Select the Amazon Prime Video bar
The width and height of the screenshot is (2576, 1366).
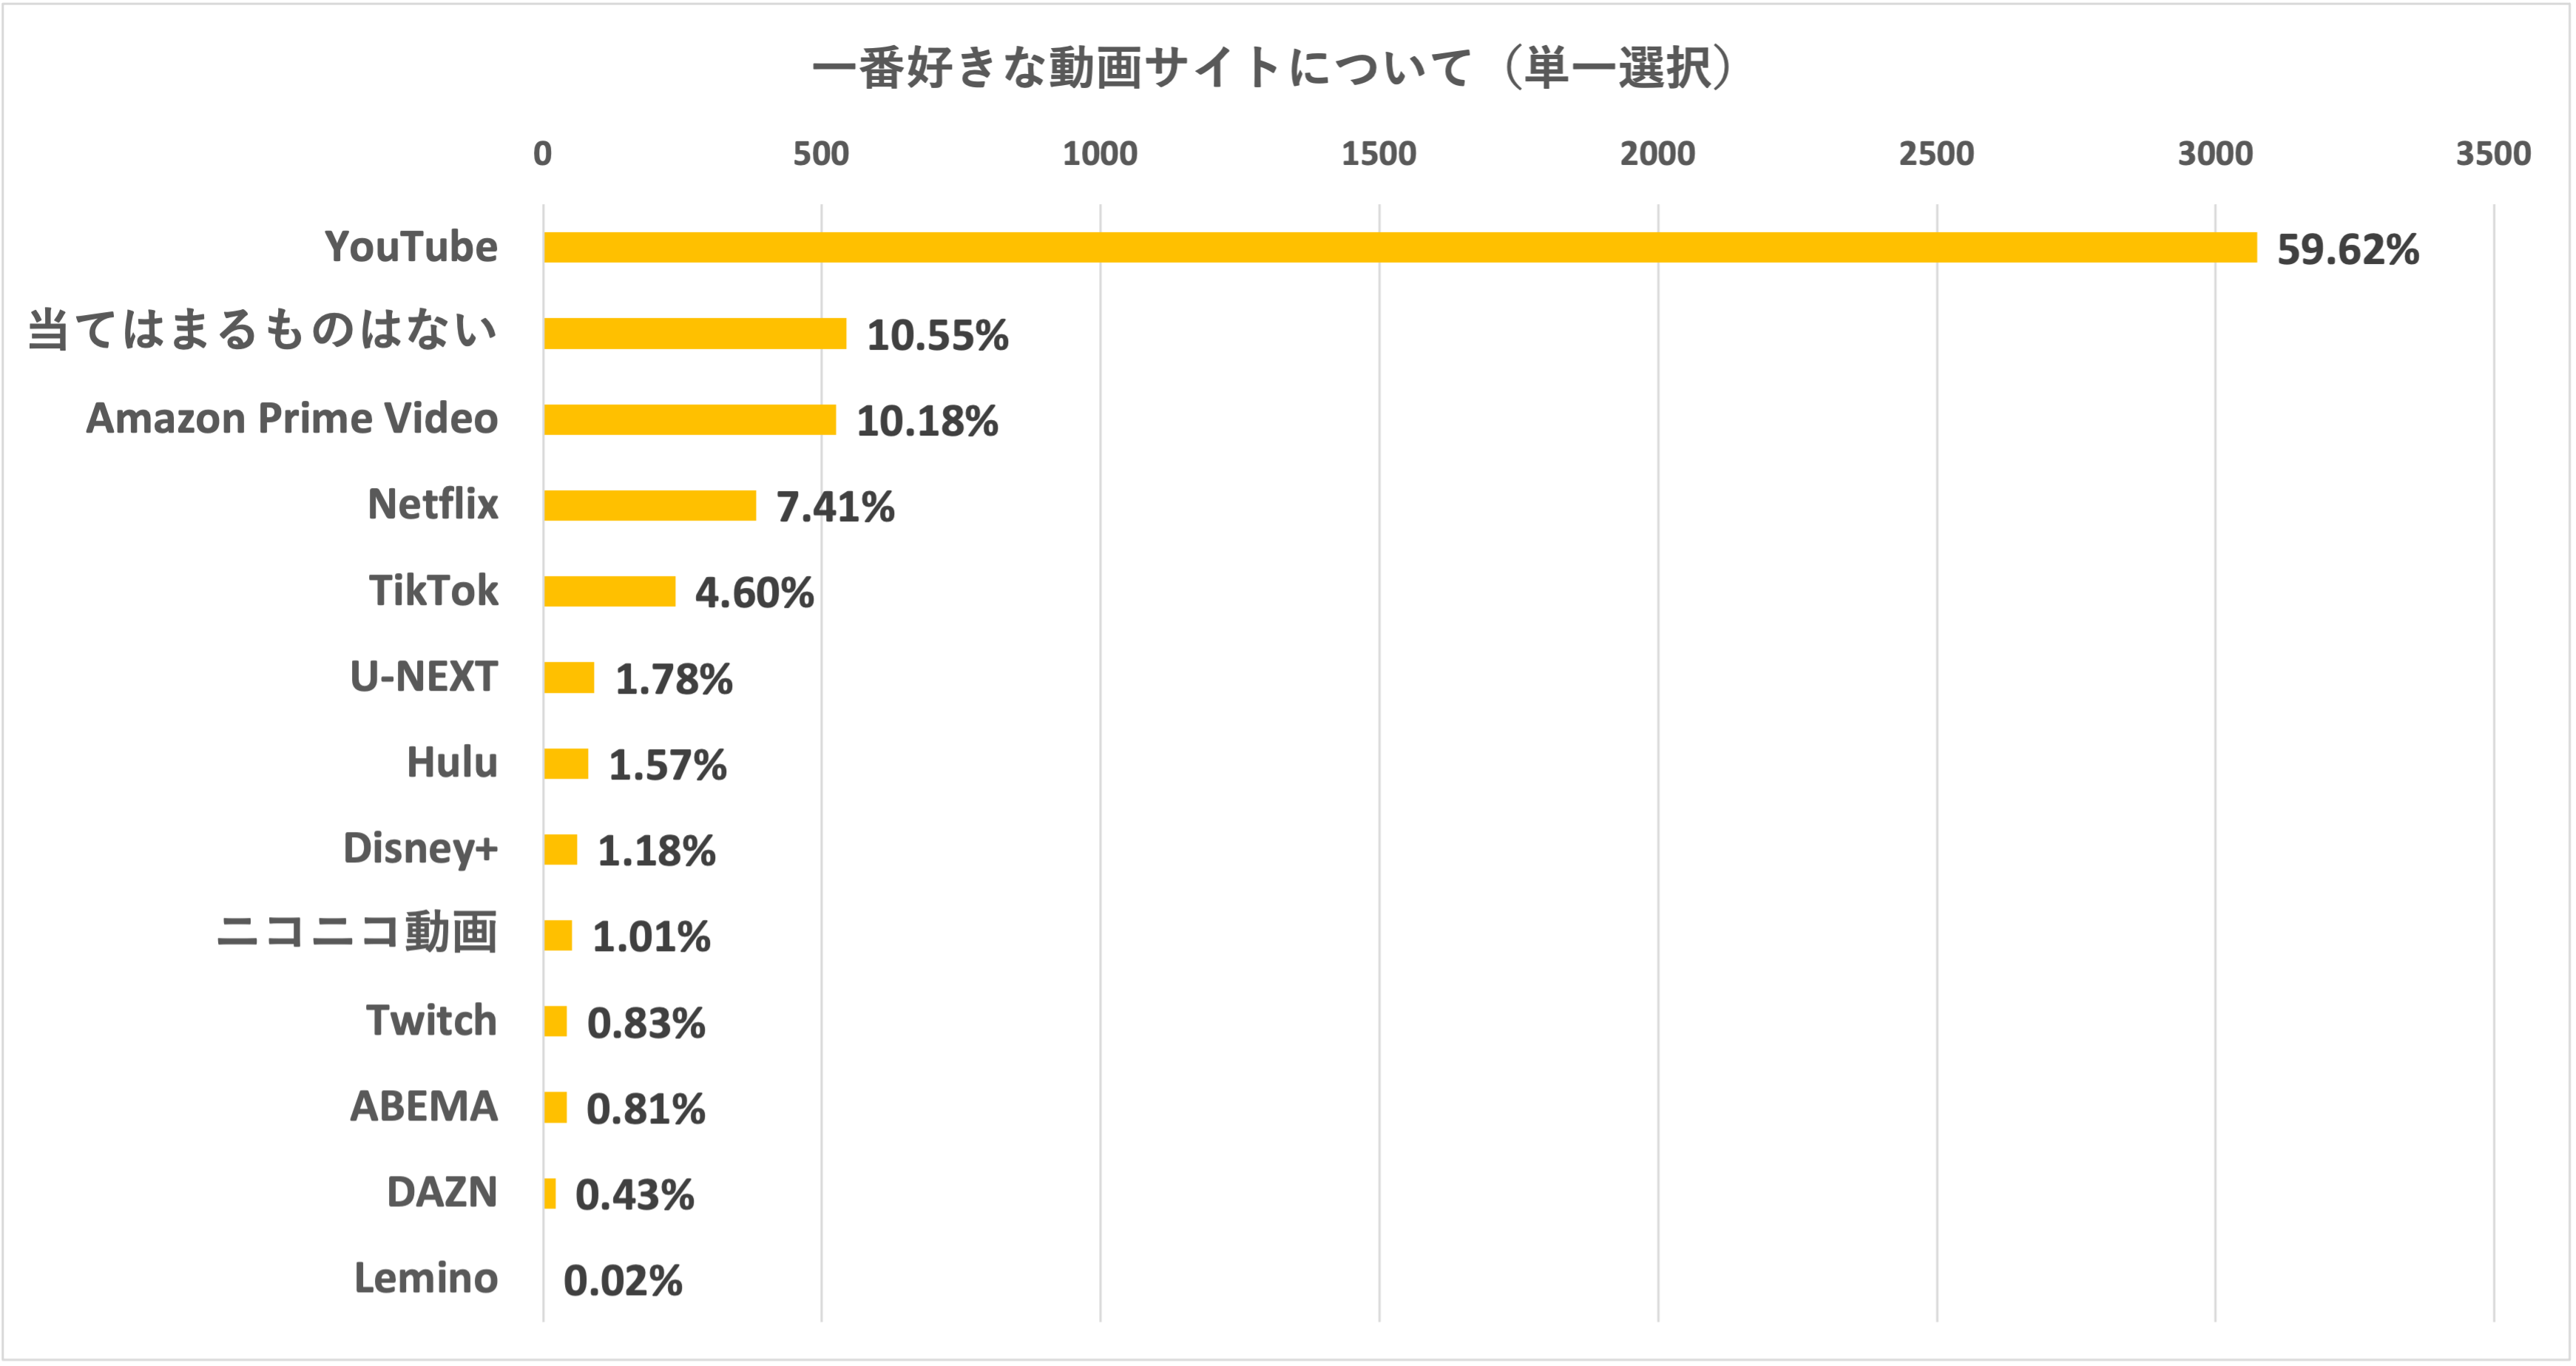(x=690, y=419)
